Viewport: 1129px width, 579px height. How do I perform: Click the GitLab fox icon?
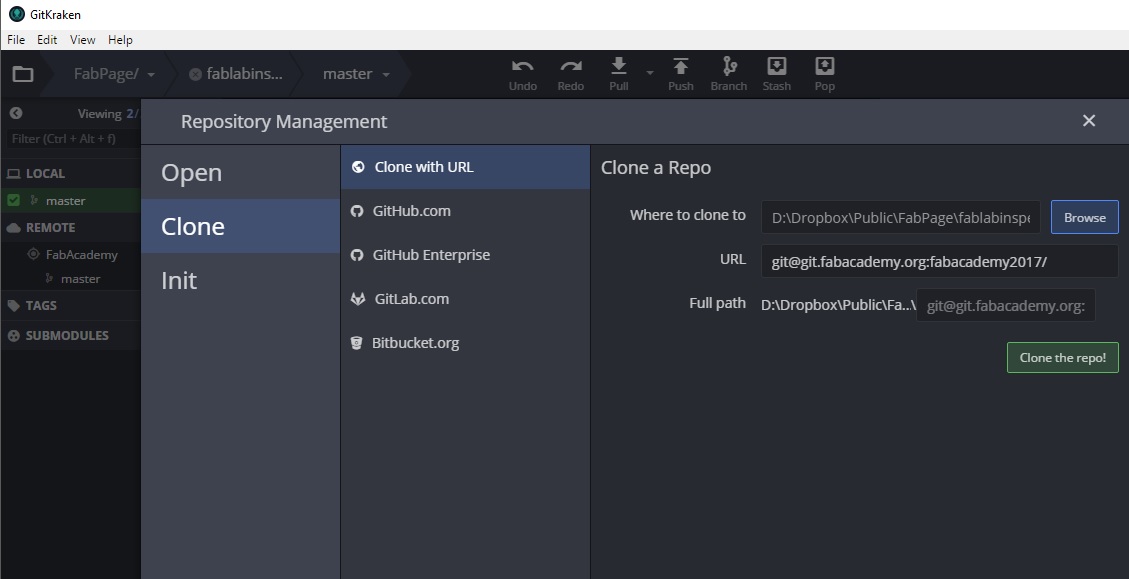coord(358,299)
